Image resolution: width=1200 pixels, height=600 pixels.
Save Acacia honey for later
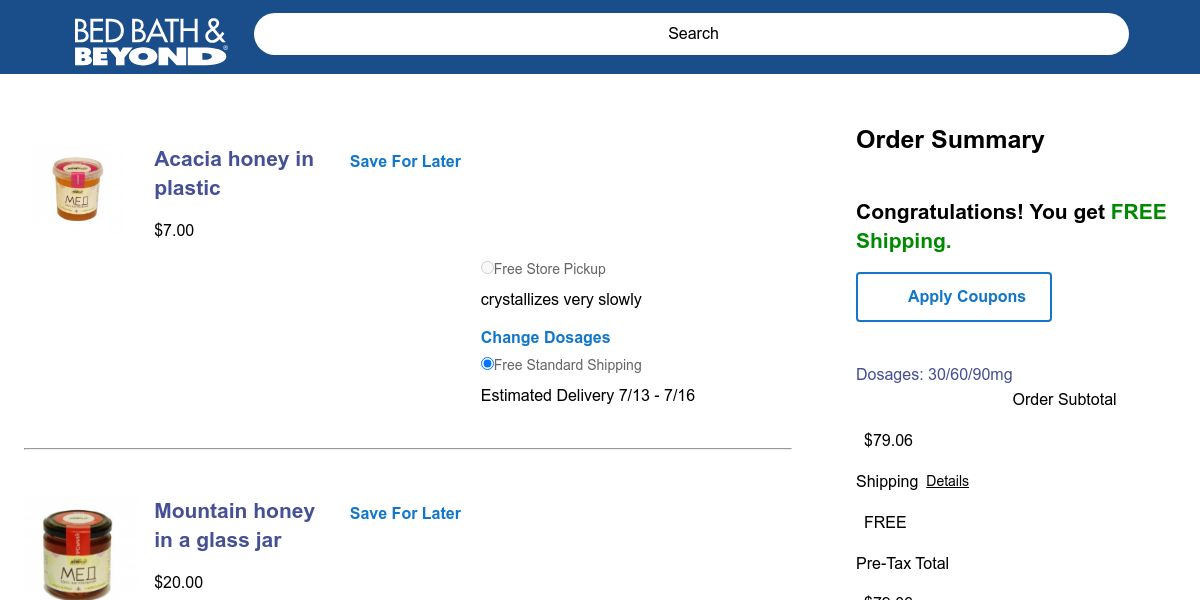[405, 161]
